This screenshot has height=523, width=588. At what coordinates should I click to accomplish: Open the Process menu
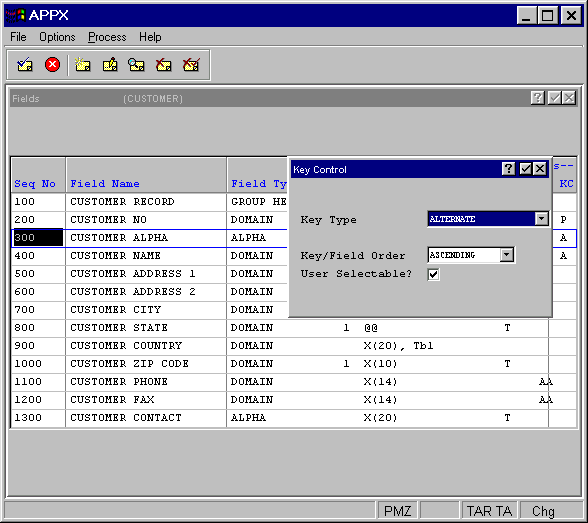point(107,37)
